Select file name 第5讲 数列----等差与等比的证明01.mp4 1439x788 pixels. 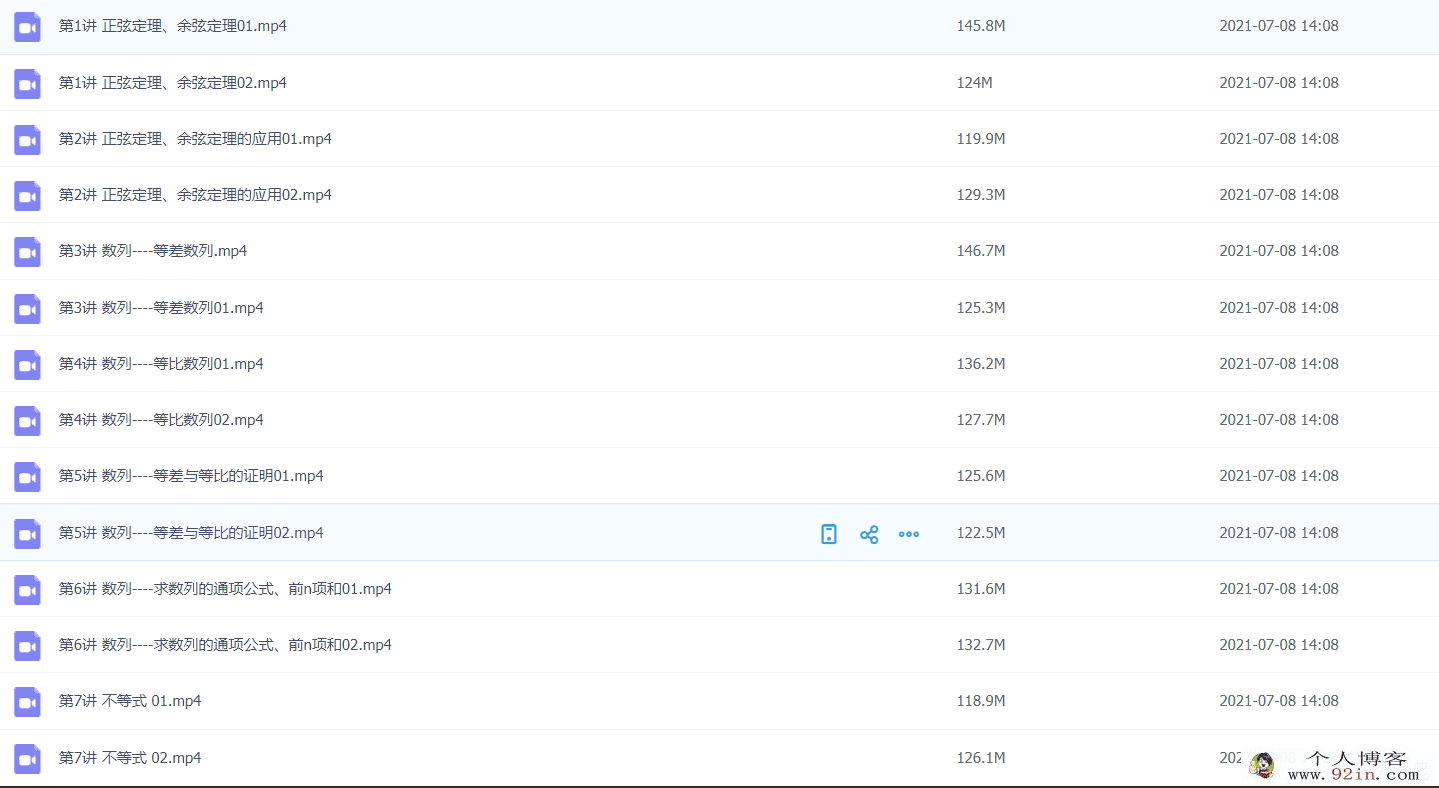[192, 475]
